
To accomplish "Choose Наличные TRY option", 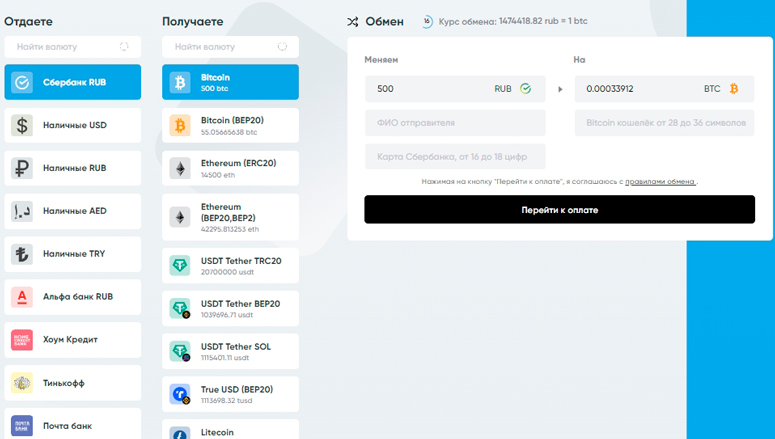I will [x=73, y=254].
